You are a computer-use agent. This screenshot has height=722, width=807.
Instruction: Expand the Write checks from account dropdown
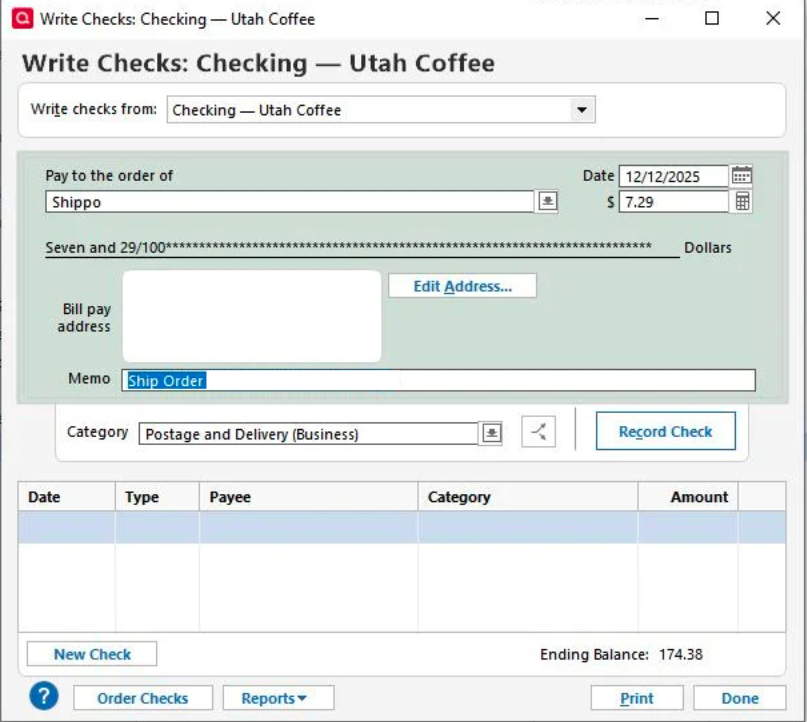point(582,110)
